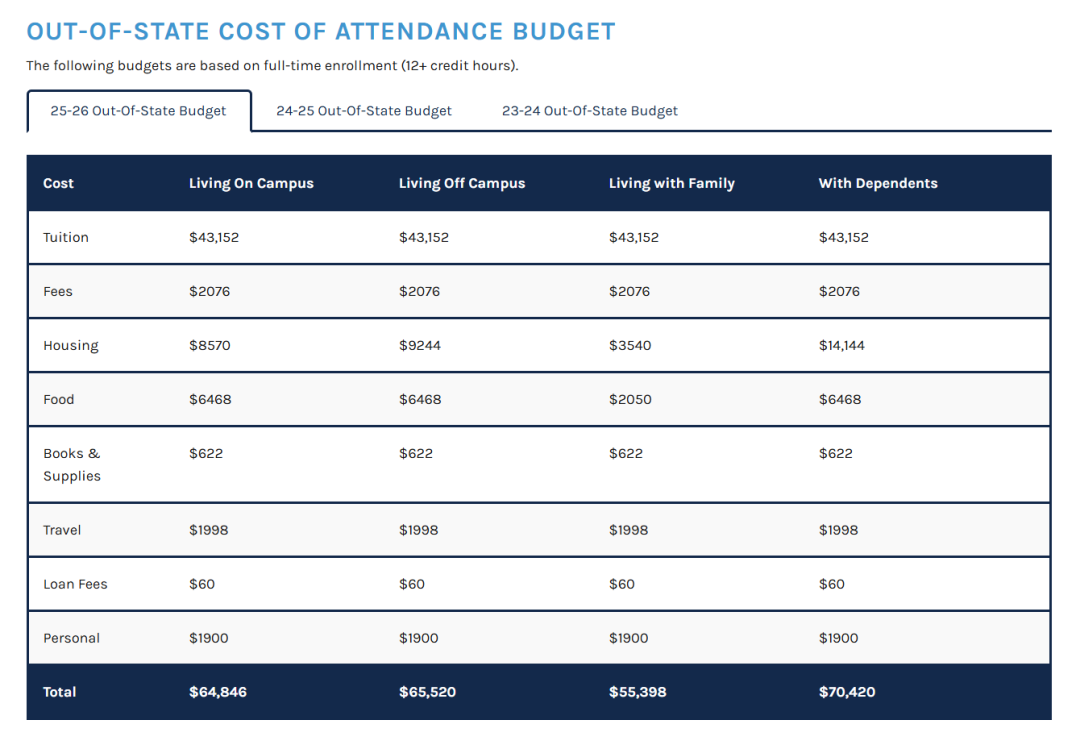Click the Living On Campus column header

click(251, 183)
